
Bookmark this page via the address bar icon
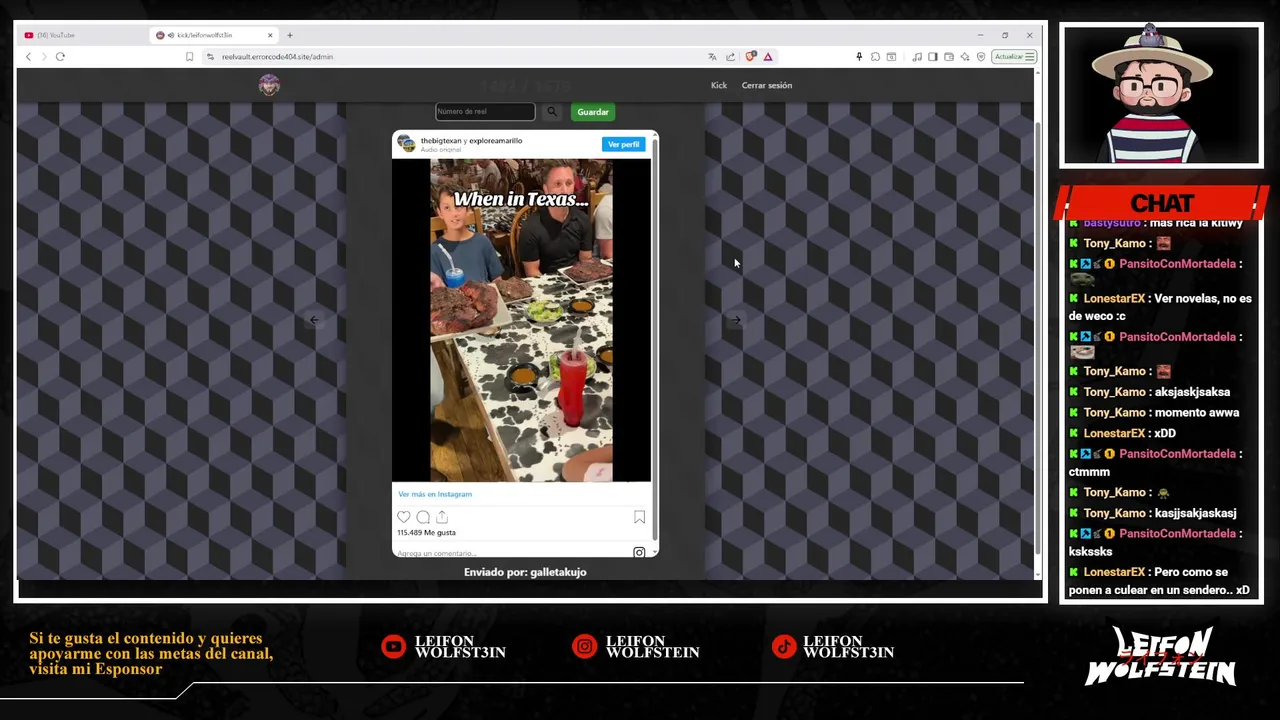point(189,56)
